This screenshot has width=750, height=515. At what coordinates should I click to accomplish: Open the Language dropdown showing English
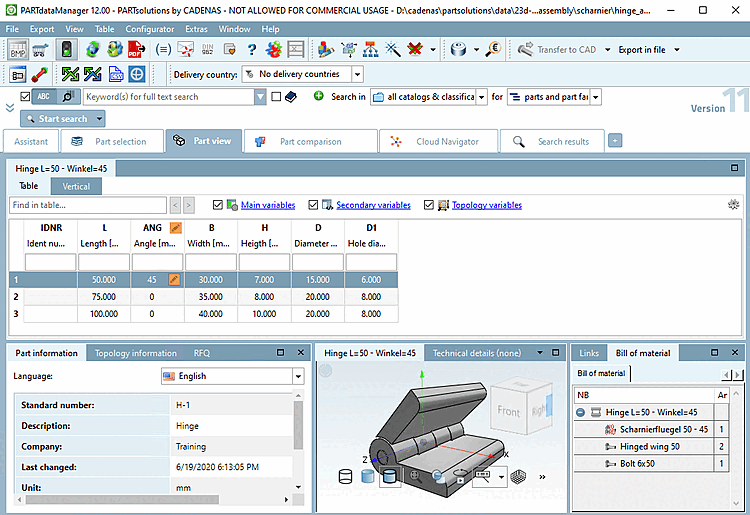coord(298,376)
